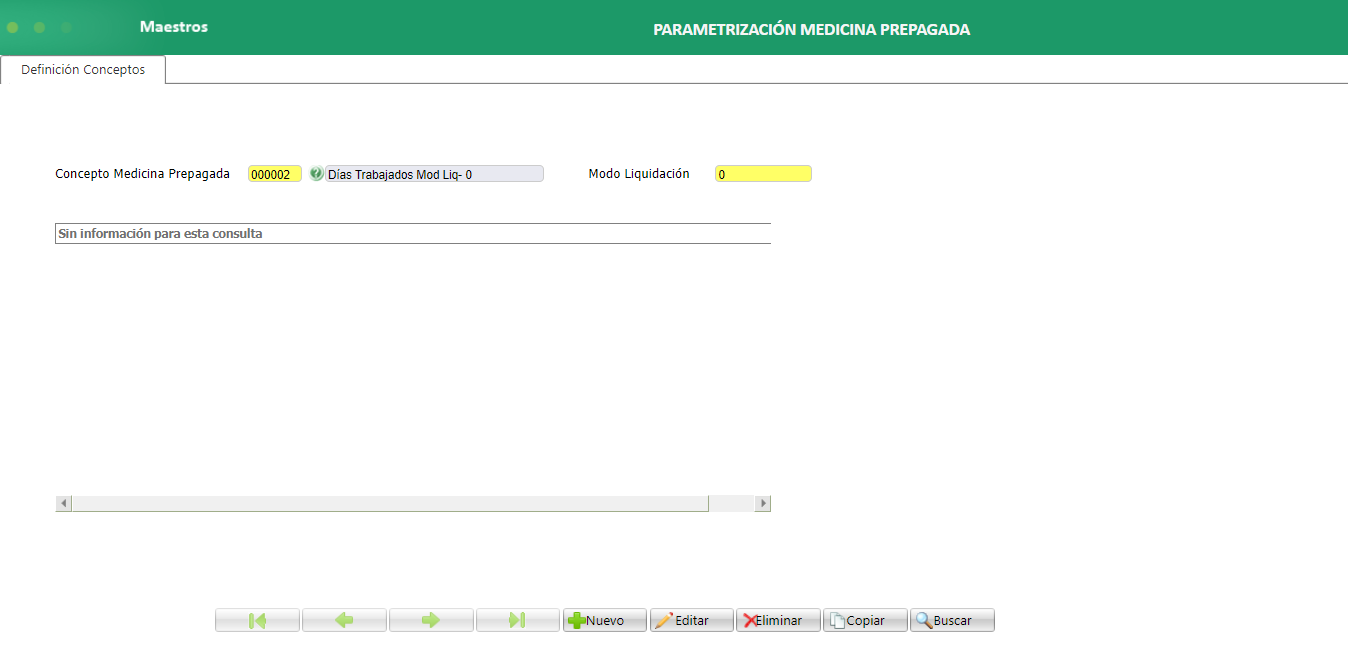
Task: Select the row reading Sin información para esta consulta
Action: tap(413, 232)
